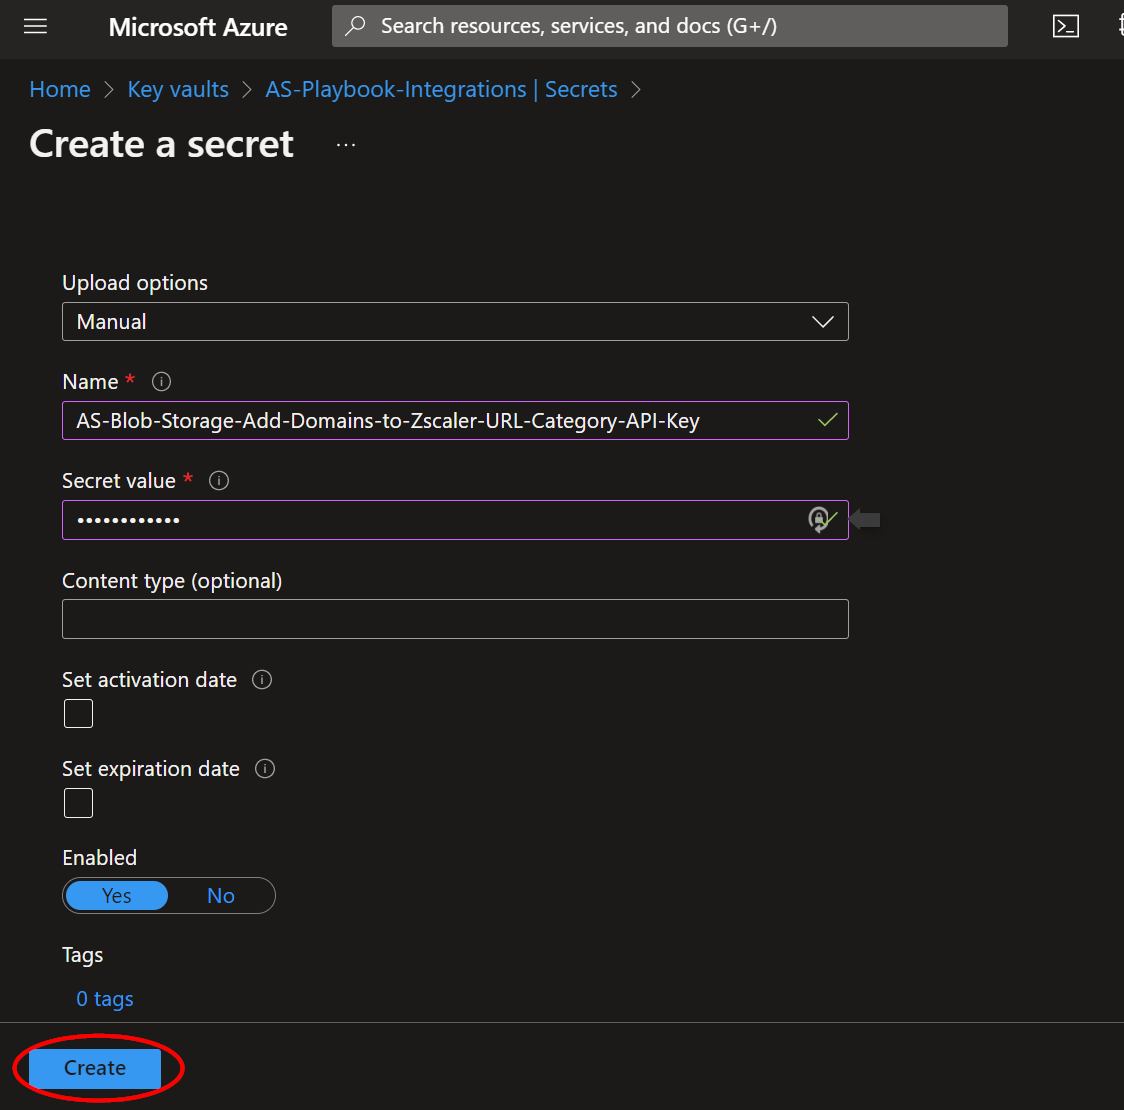Open the hamburger portal menu
1124x1110 pixels.
[x=35, y=27]
